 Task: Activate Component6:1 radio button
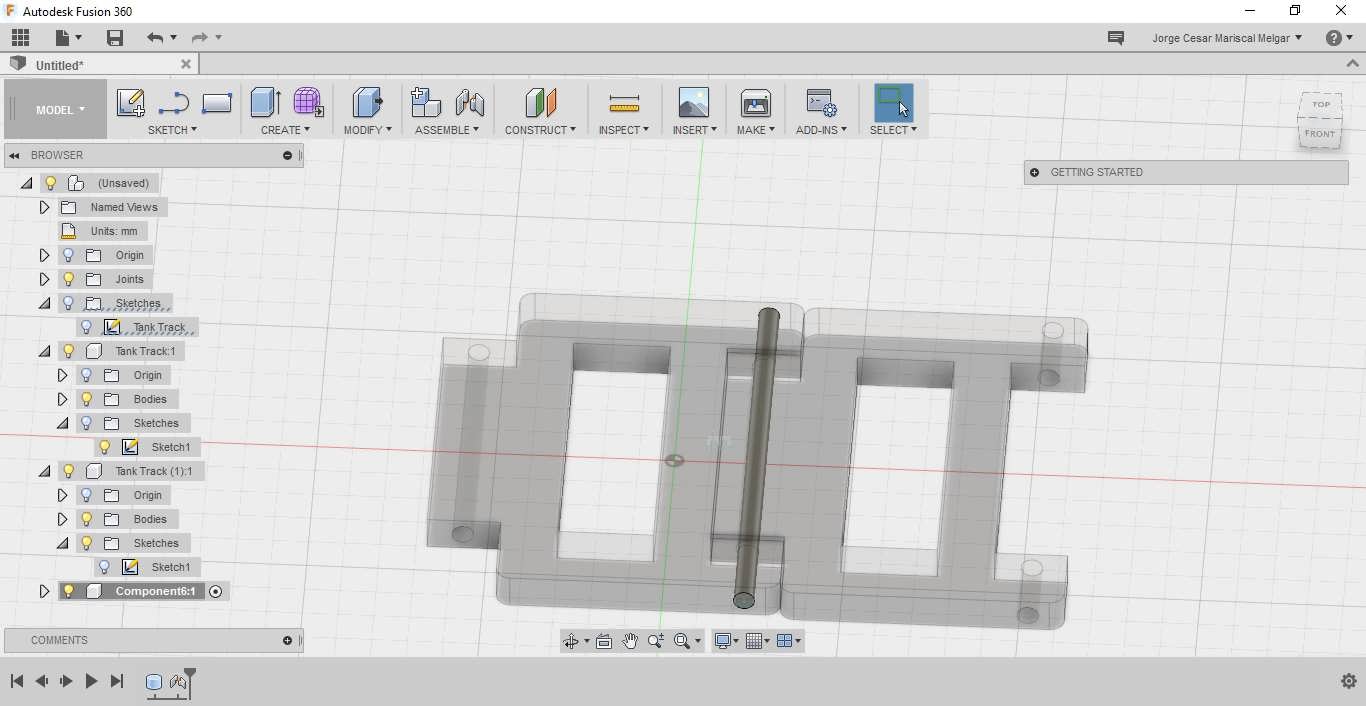(215, 591)
